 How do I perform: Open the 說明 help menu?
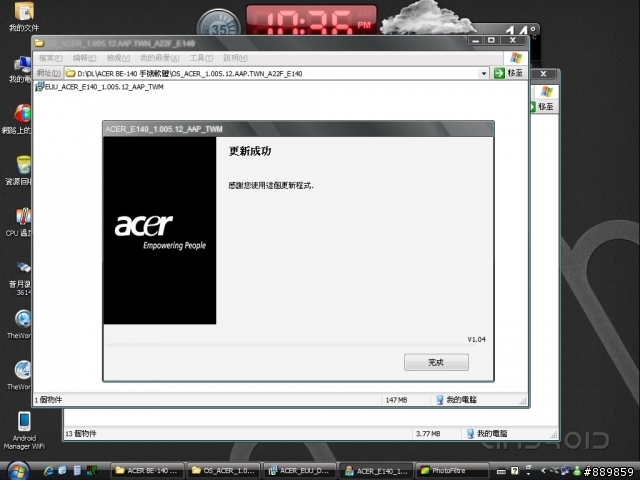(236, 58)
